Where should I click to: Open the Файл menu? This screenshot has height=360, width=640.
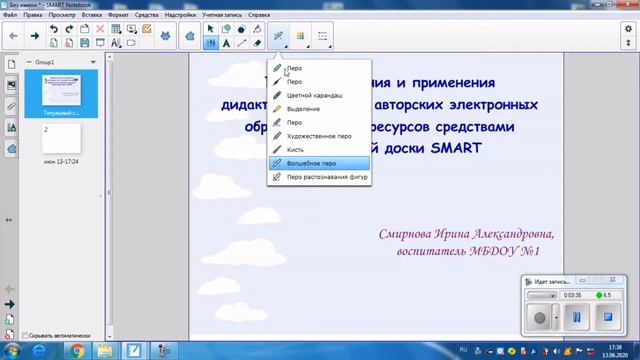point(10,15)
